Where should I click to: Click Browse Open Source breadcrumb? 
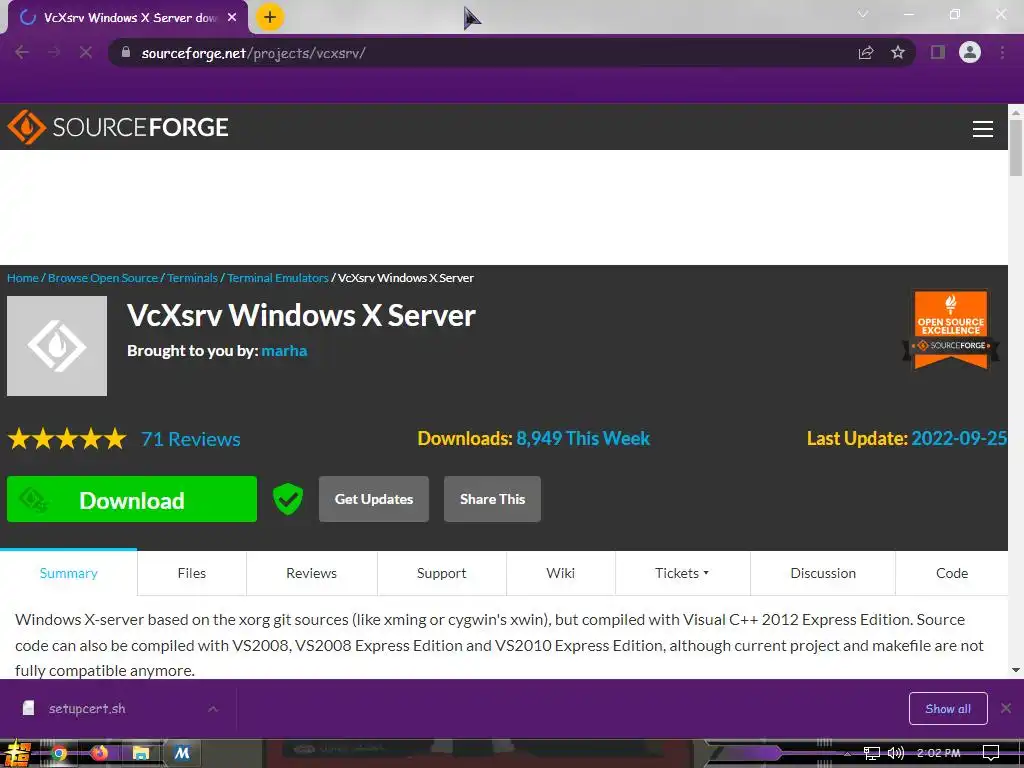(x=103, y=278)
